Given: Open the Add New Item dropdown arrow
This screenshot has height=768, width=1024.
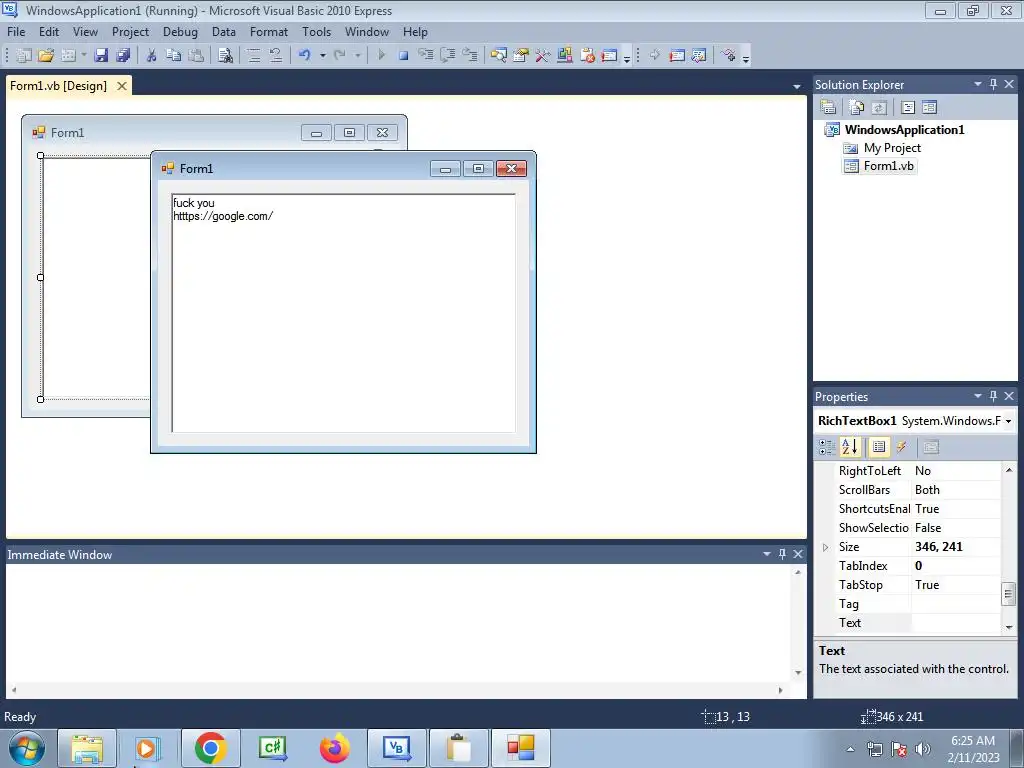Looking at the screenshot, I should (84, 56).
